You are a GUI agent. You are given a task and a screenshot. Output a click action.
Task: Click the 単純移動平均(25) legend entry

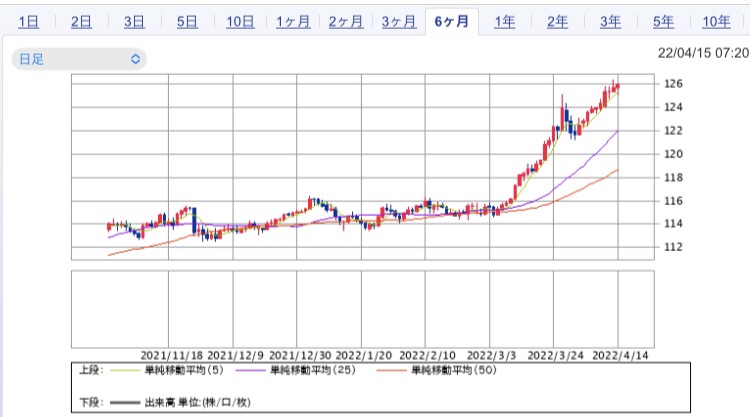pos(313,370)
